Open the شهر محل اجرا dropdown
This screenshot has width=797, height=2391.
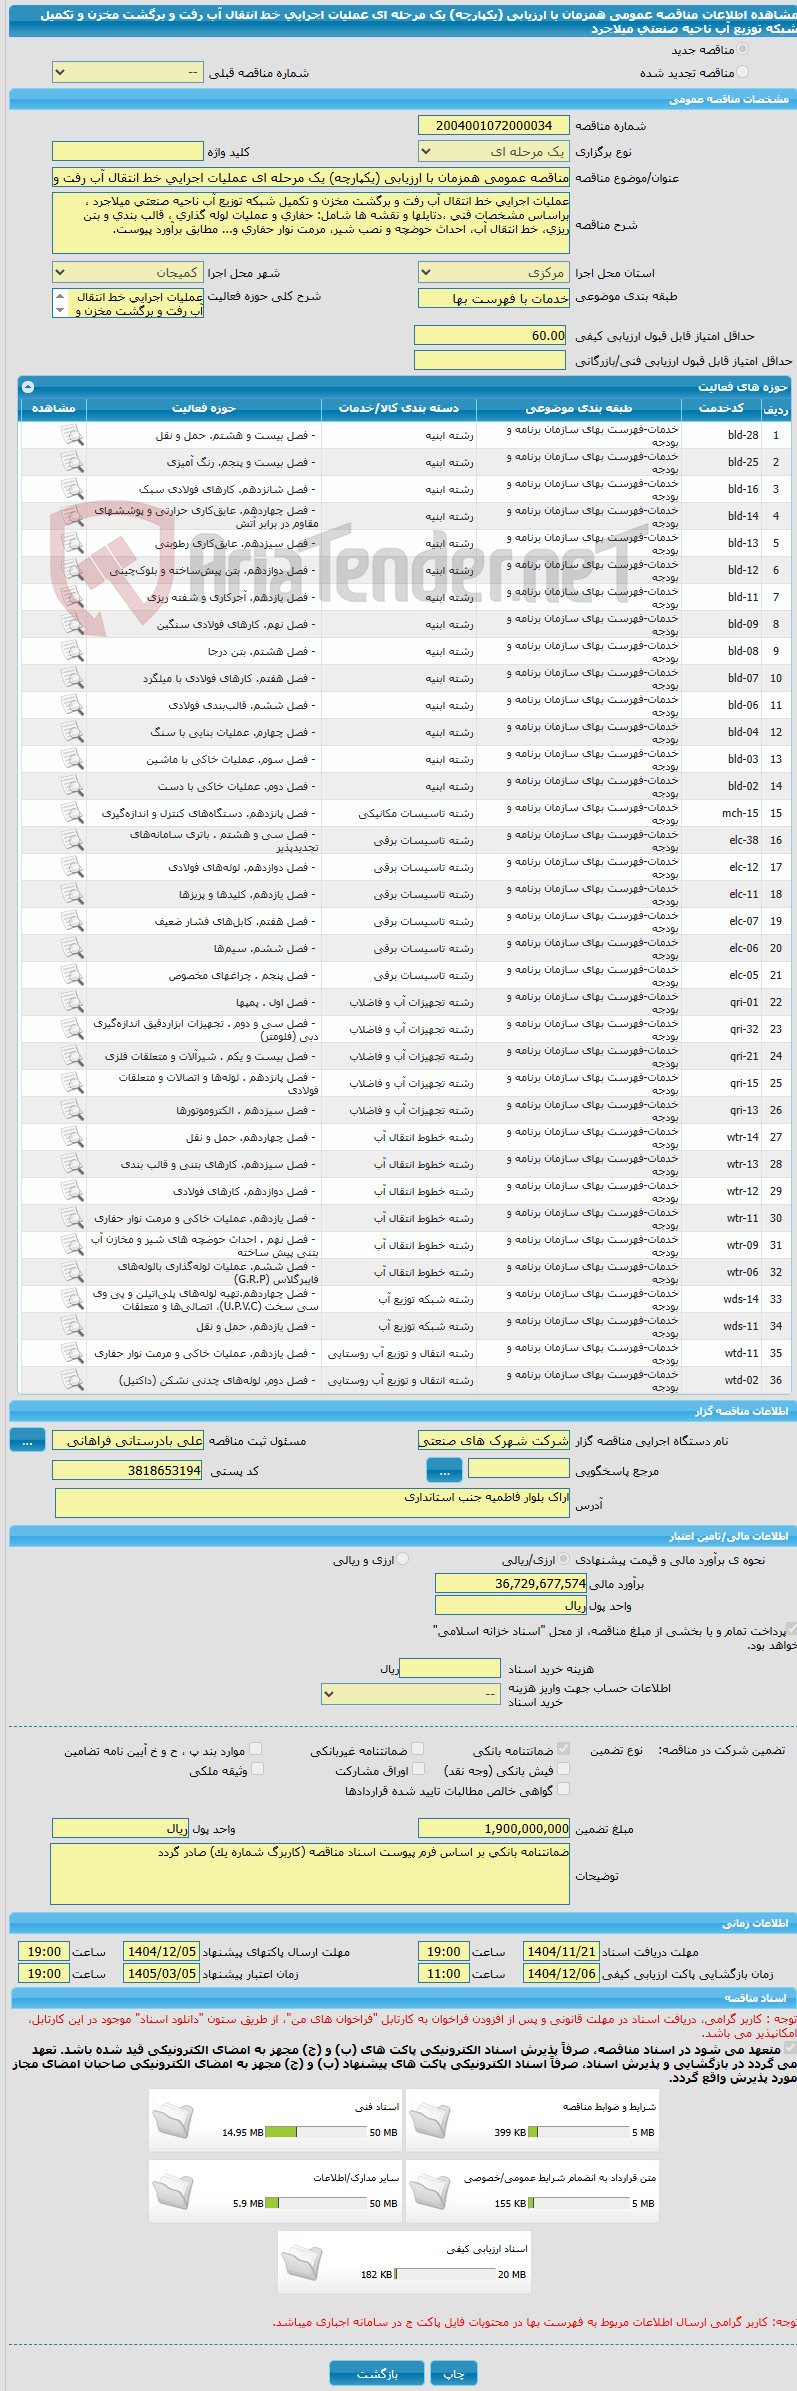[x=127, y=273]
